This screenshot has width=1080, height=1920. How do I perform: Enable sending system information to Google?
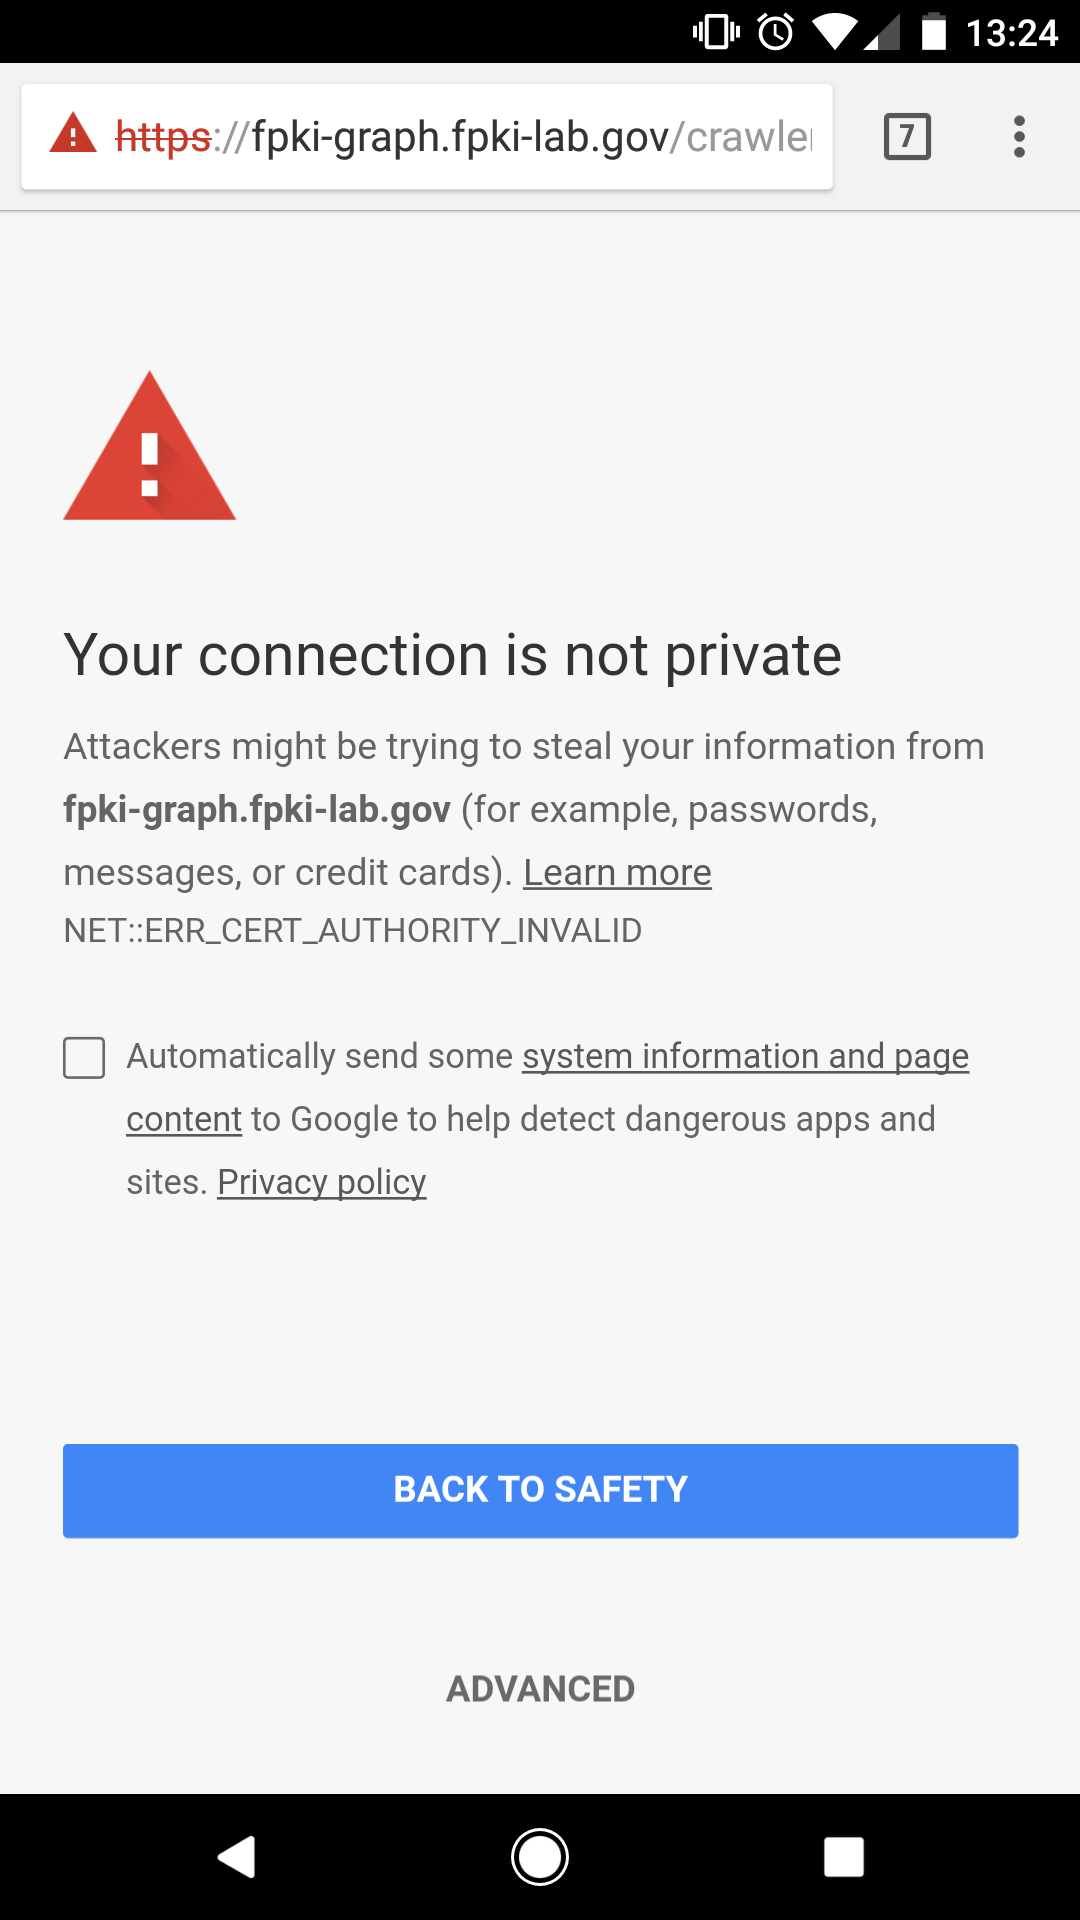coord(84,1057)
